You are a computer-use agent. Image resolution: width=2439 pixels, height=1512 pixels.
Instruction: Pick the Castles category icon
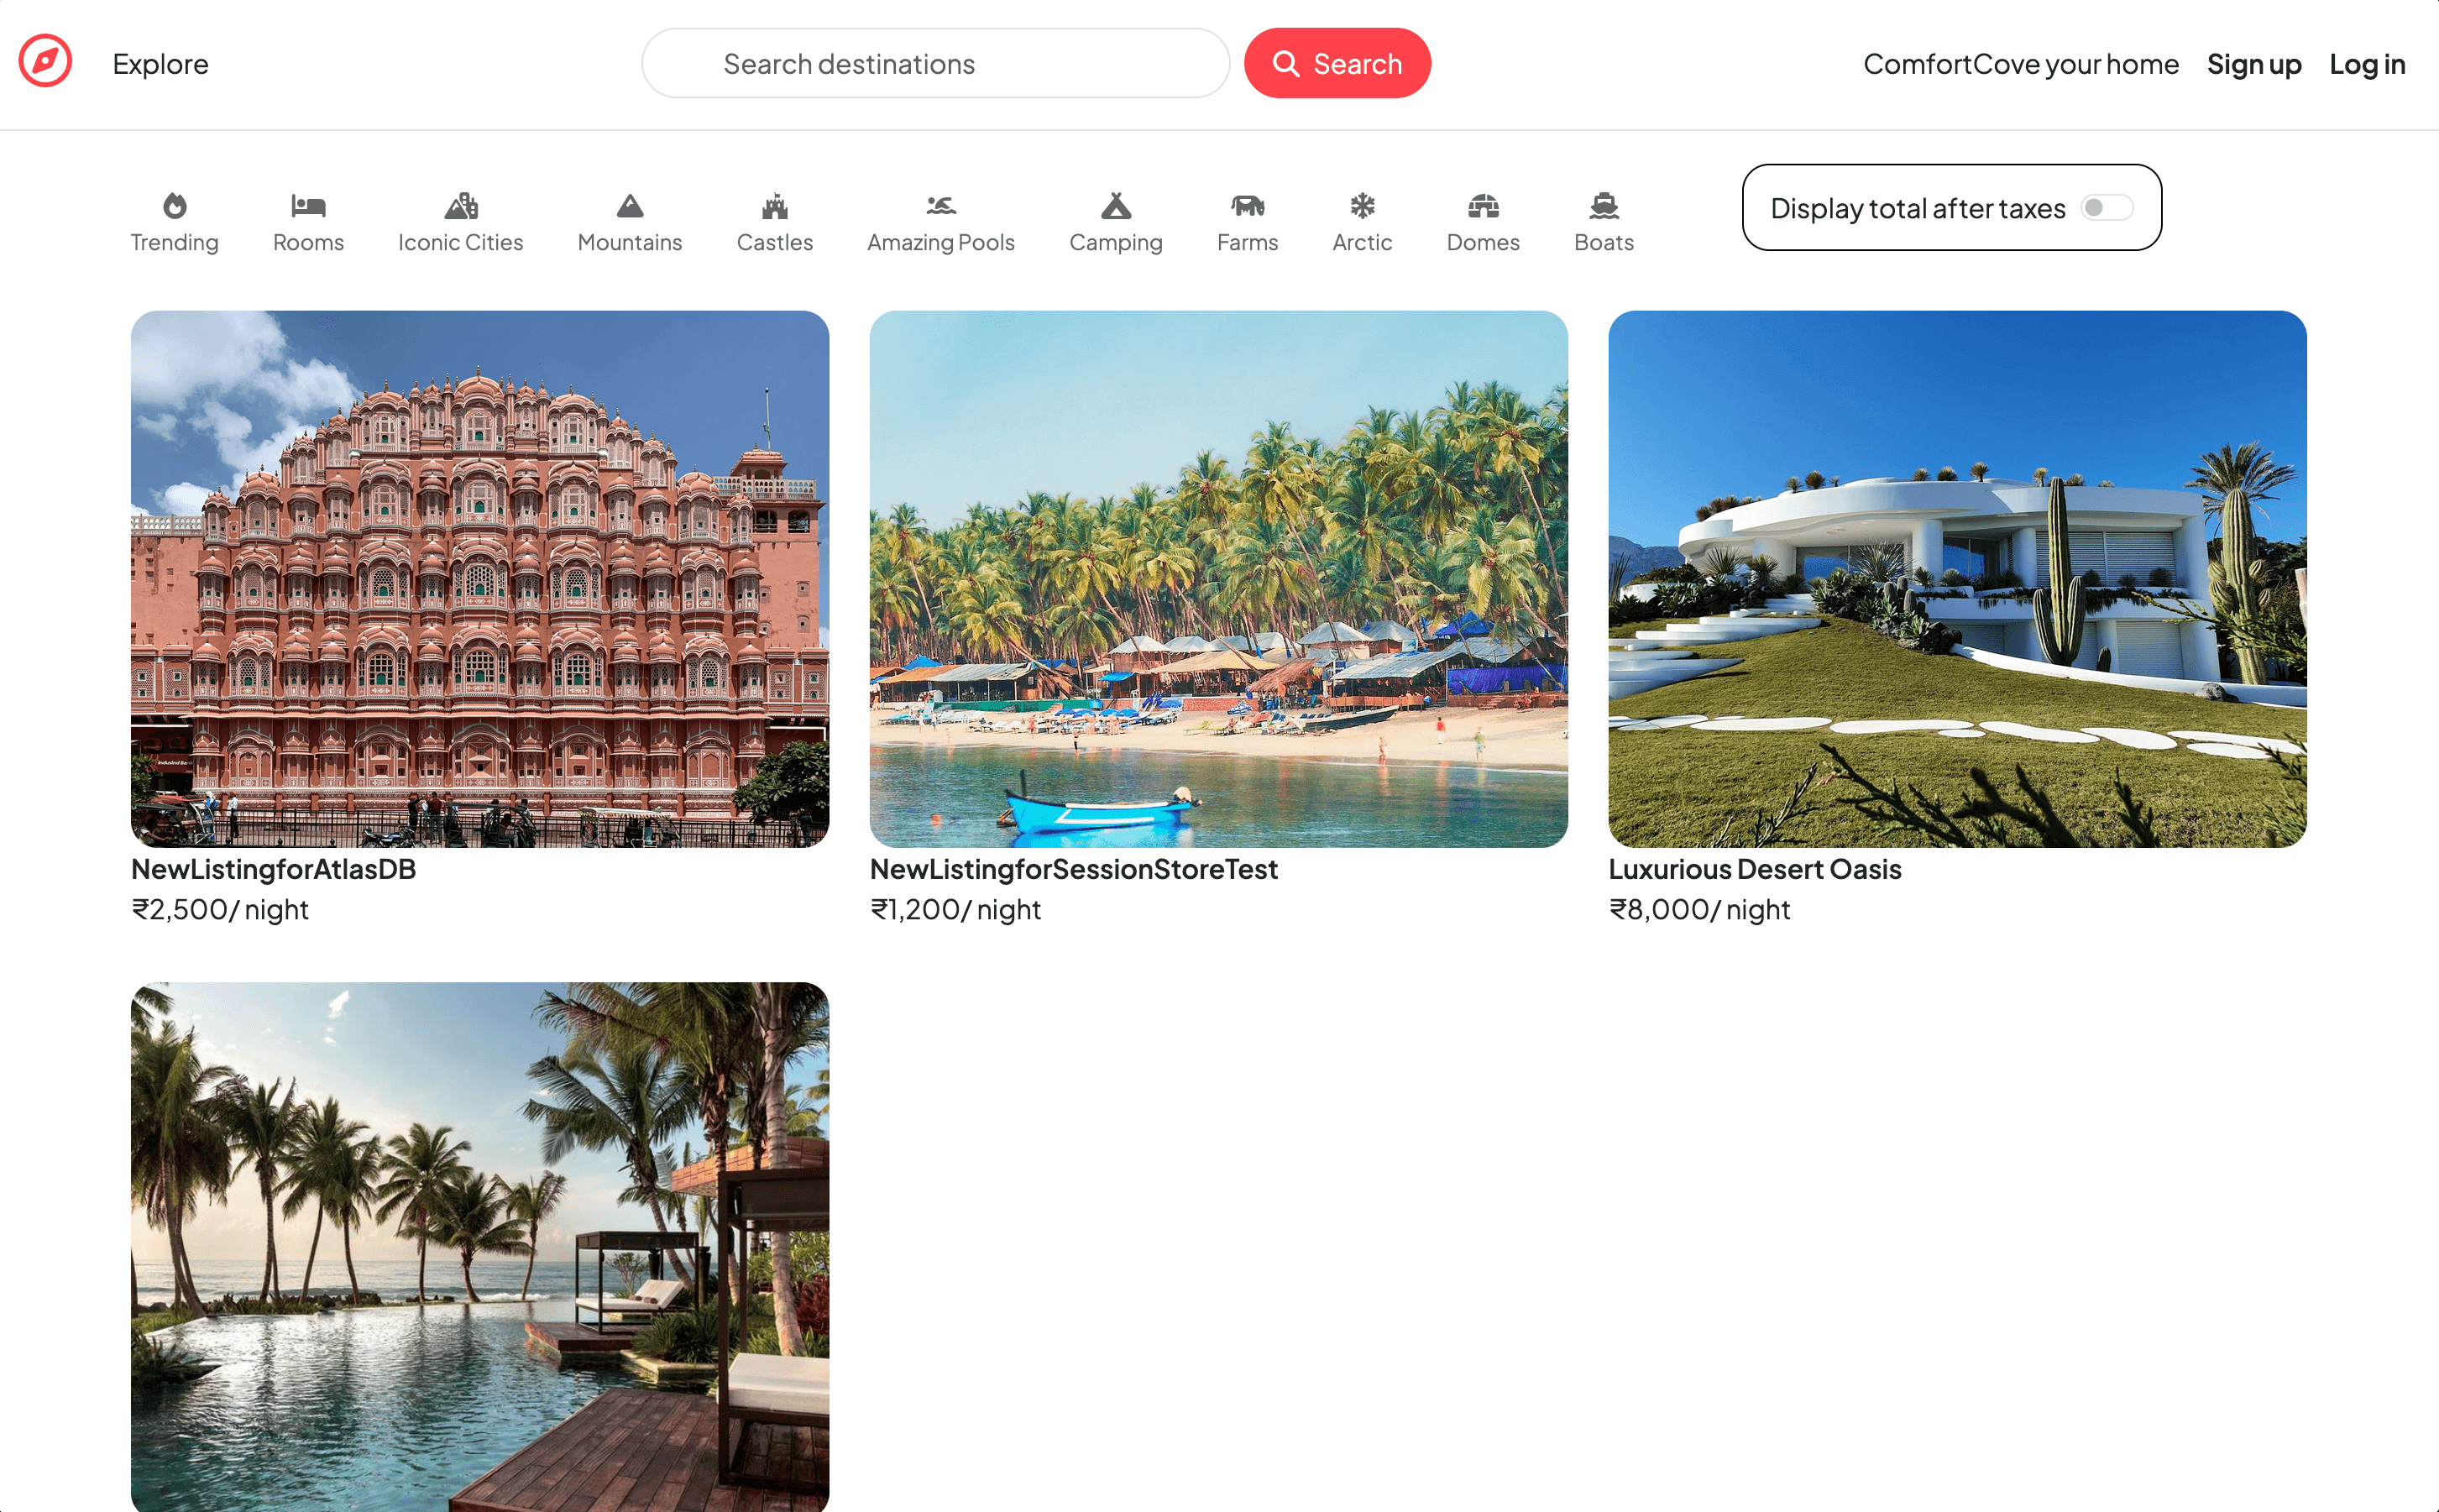tap(775, 206)
